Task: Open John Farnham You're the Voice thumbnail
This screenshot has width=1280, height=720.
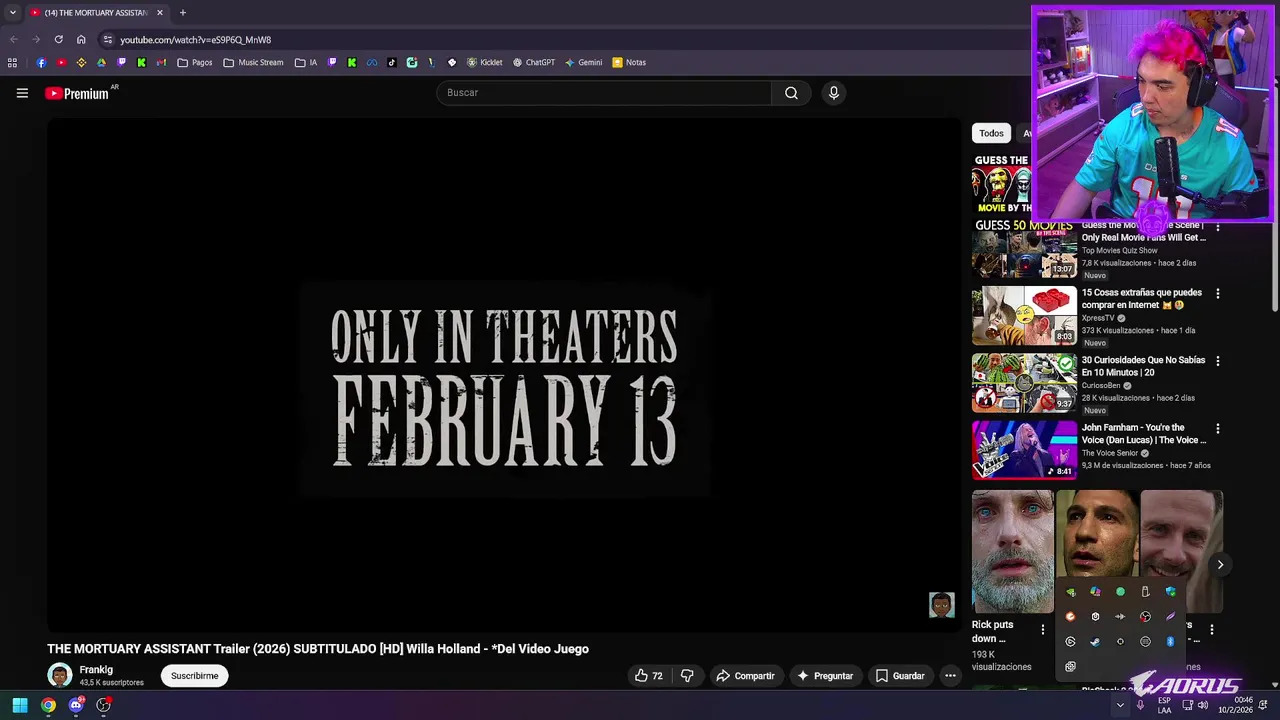Action: tap(1024, 450)
